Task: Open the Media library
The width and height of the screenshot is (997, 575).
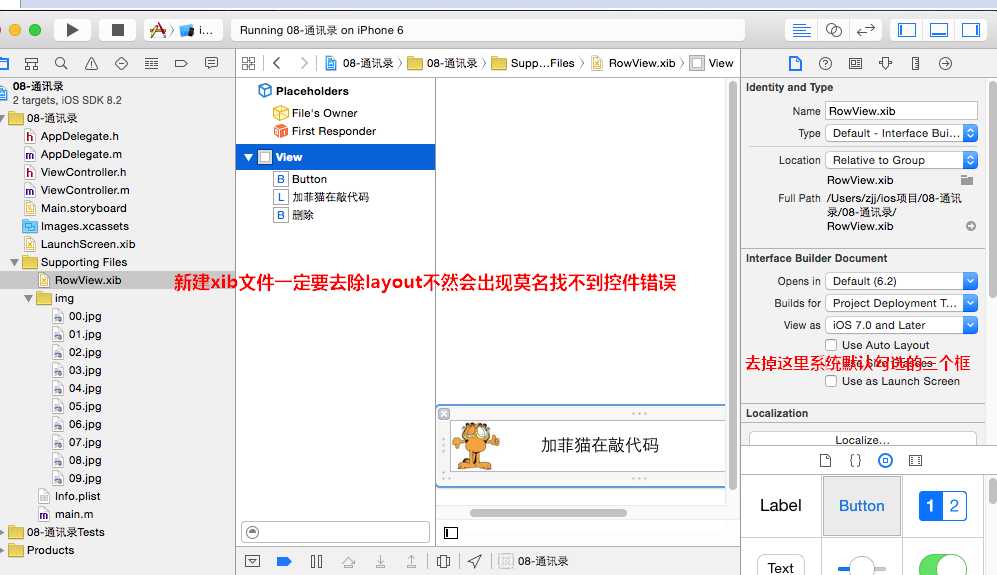Action: tap(915, 461)
